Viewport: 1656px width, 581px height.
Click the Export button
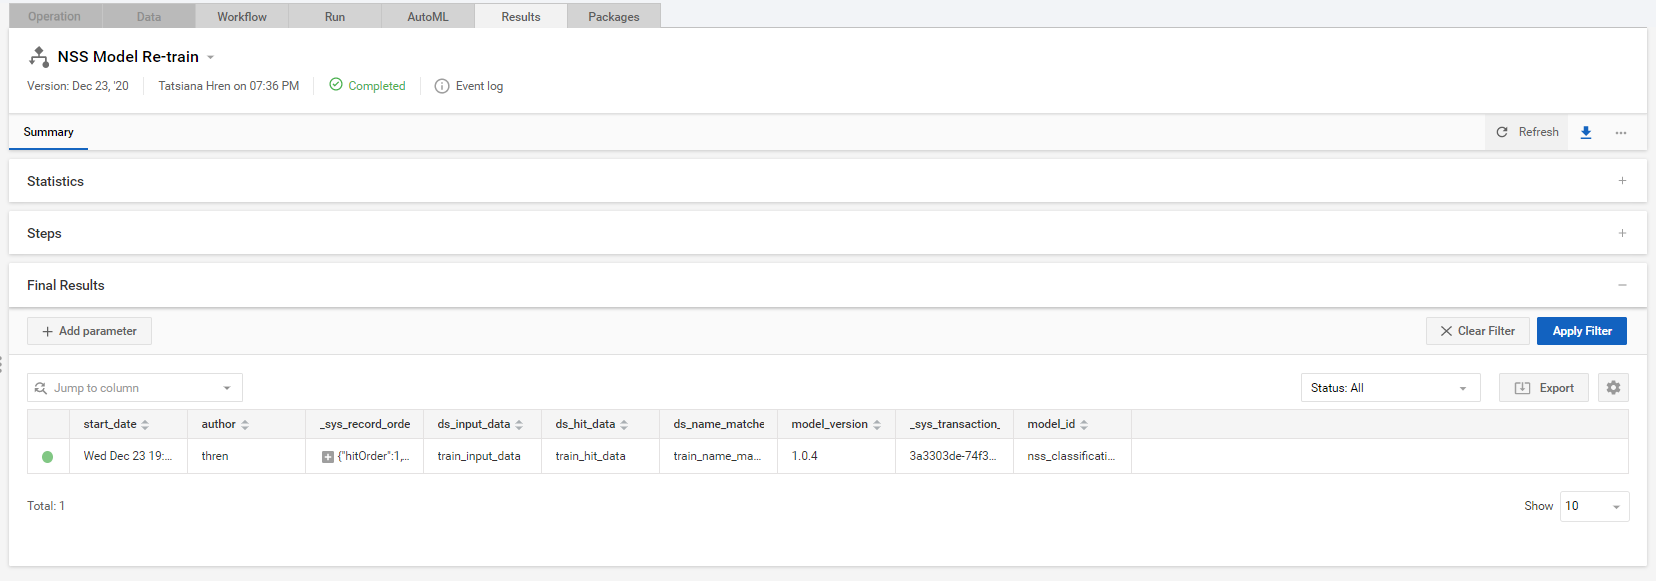point(1544,388)
